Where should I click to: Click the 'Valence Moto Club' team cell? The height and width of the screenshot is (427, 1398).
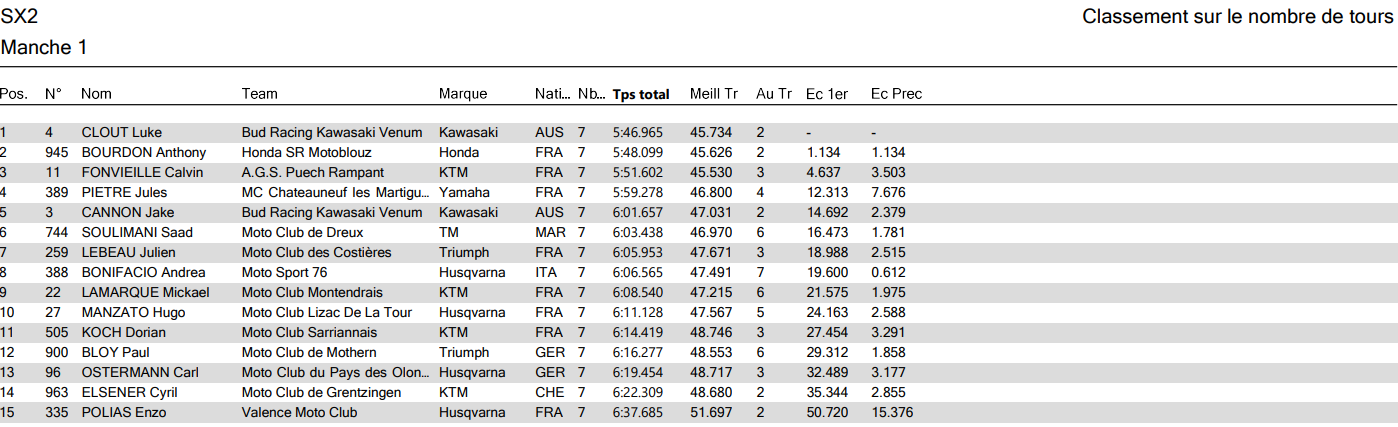pyautogui.click(x=299, y=412)
